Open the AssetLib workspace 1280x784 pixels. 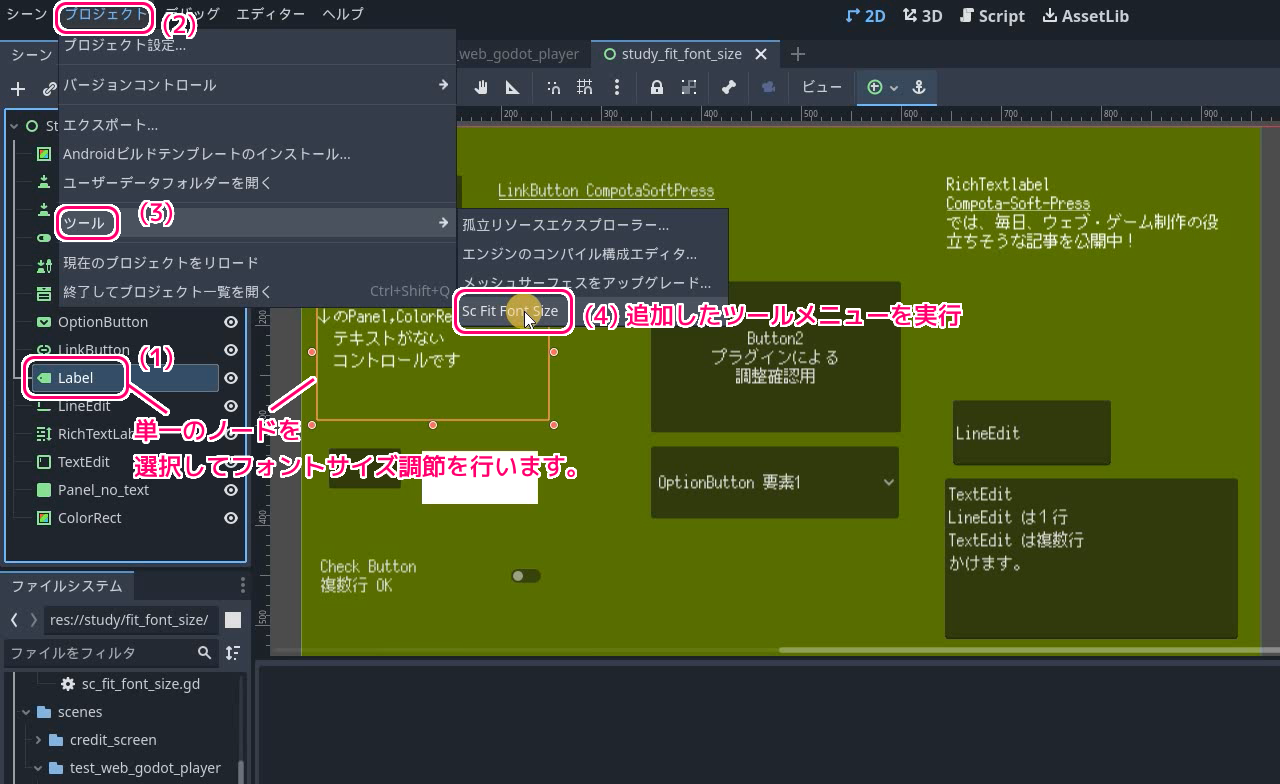coord(1086,16)
